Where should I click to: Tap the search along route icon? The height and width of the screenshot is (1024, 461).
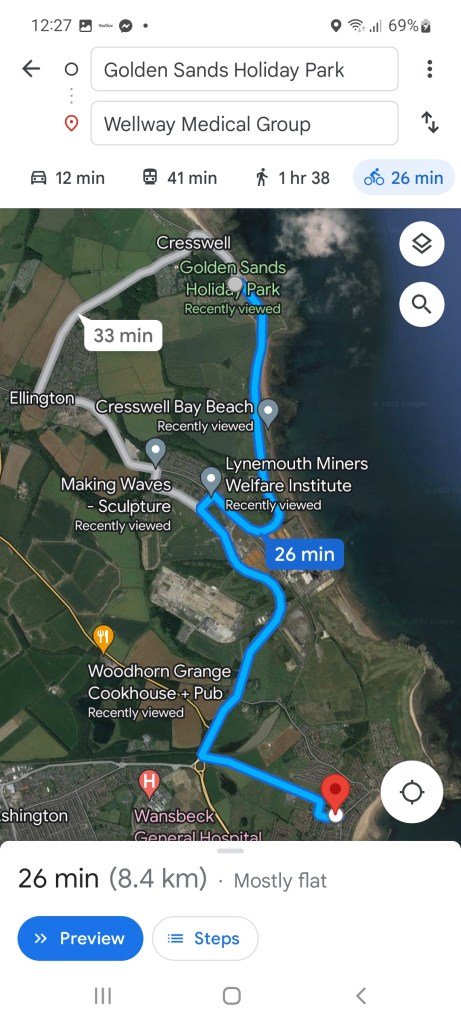point(422,304)
